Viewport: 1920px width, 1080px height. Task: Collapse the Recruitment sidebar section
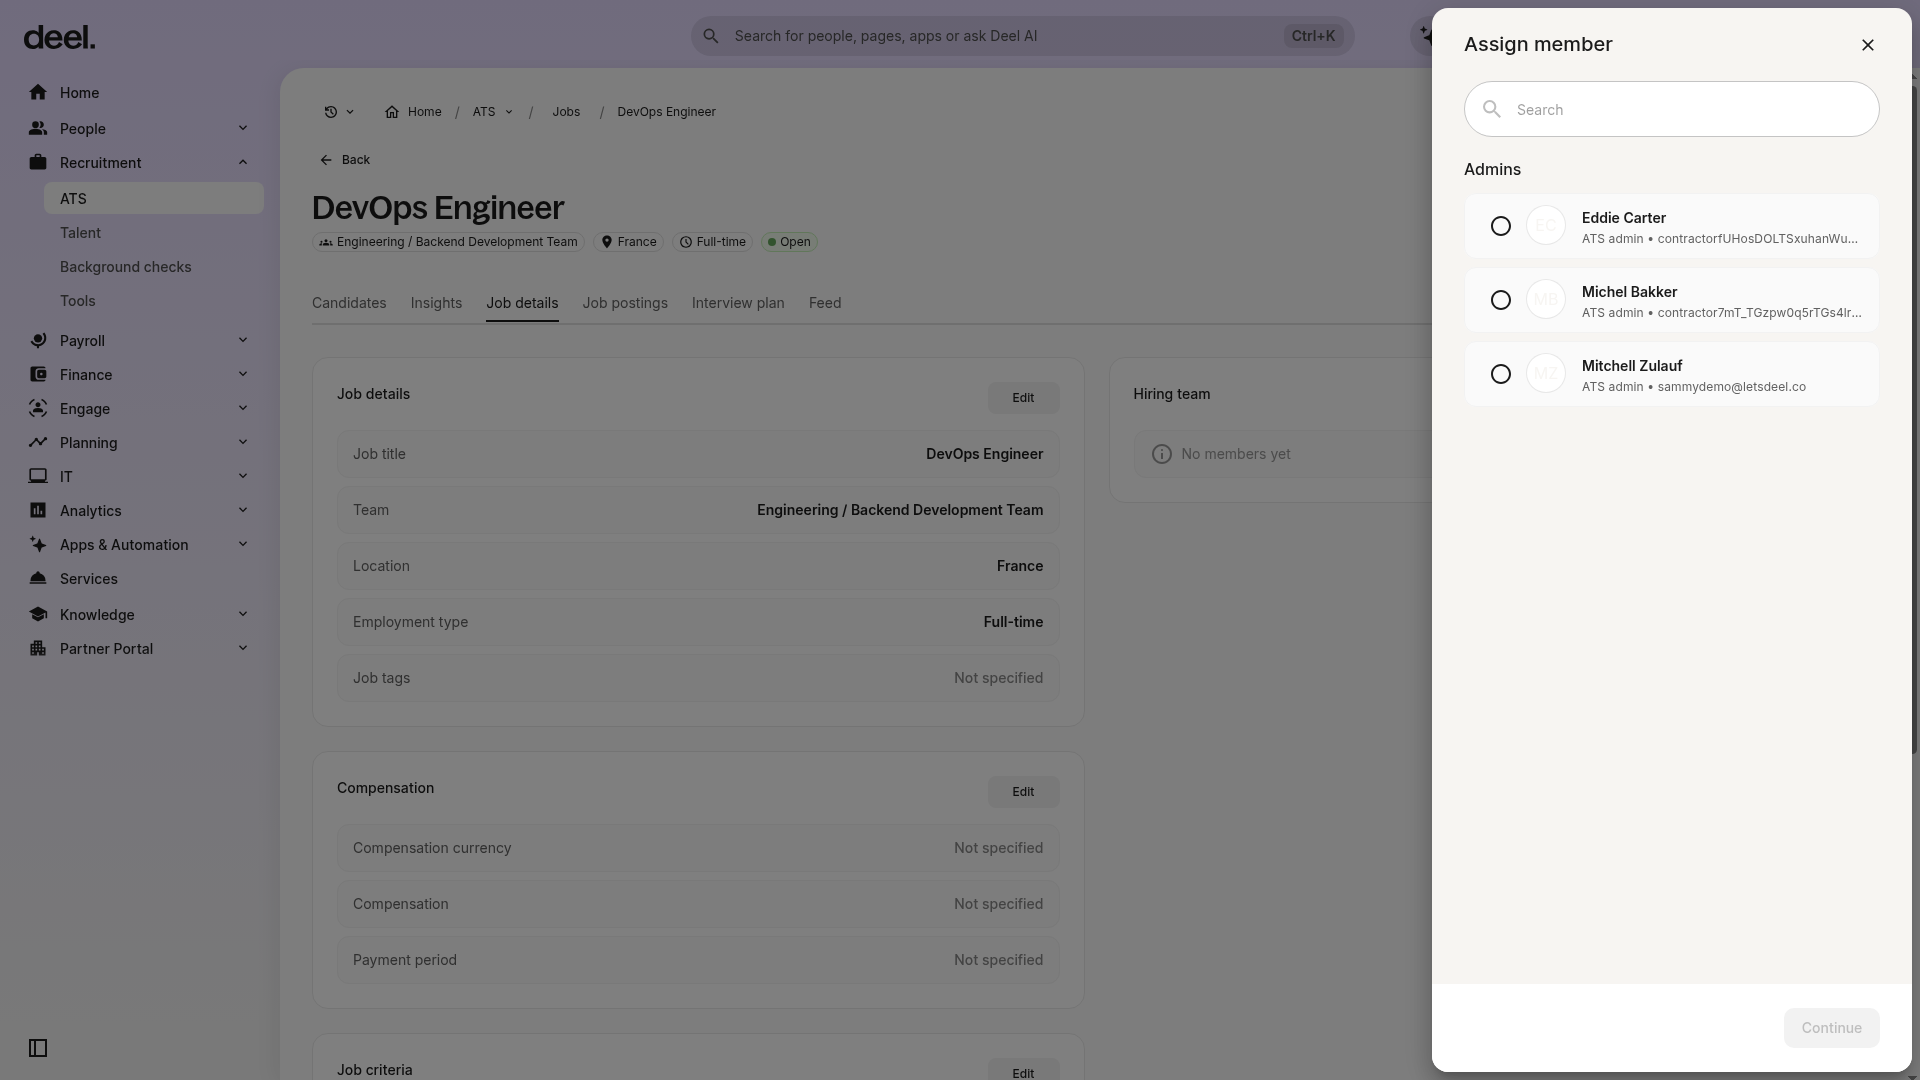click(x=243, y=162)
